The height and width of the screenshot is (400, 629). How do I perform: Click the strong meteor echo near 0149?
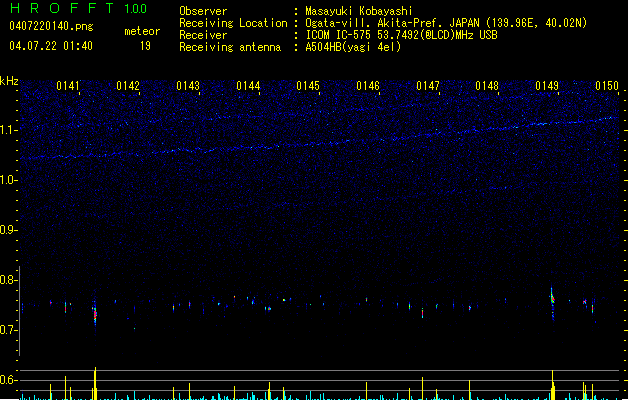click(552, 304)
